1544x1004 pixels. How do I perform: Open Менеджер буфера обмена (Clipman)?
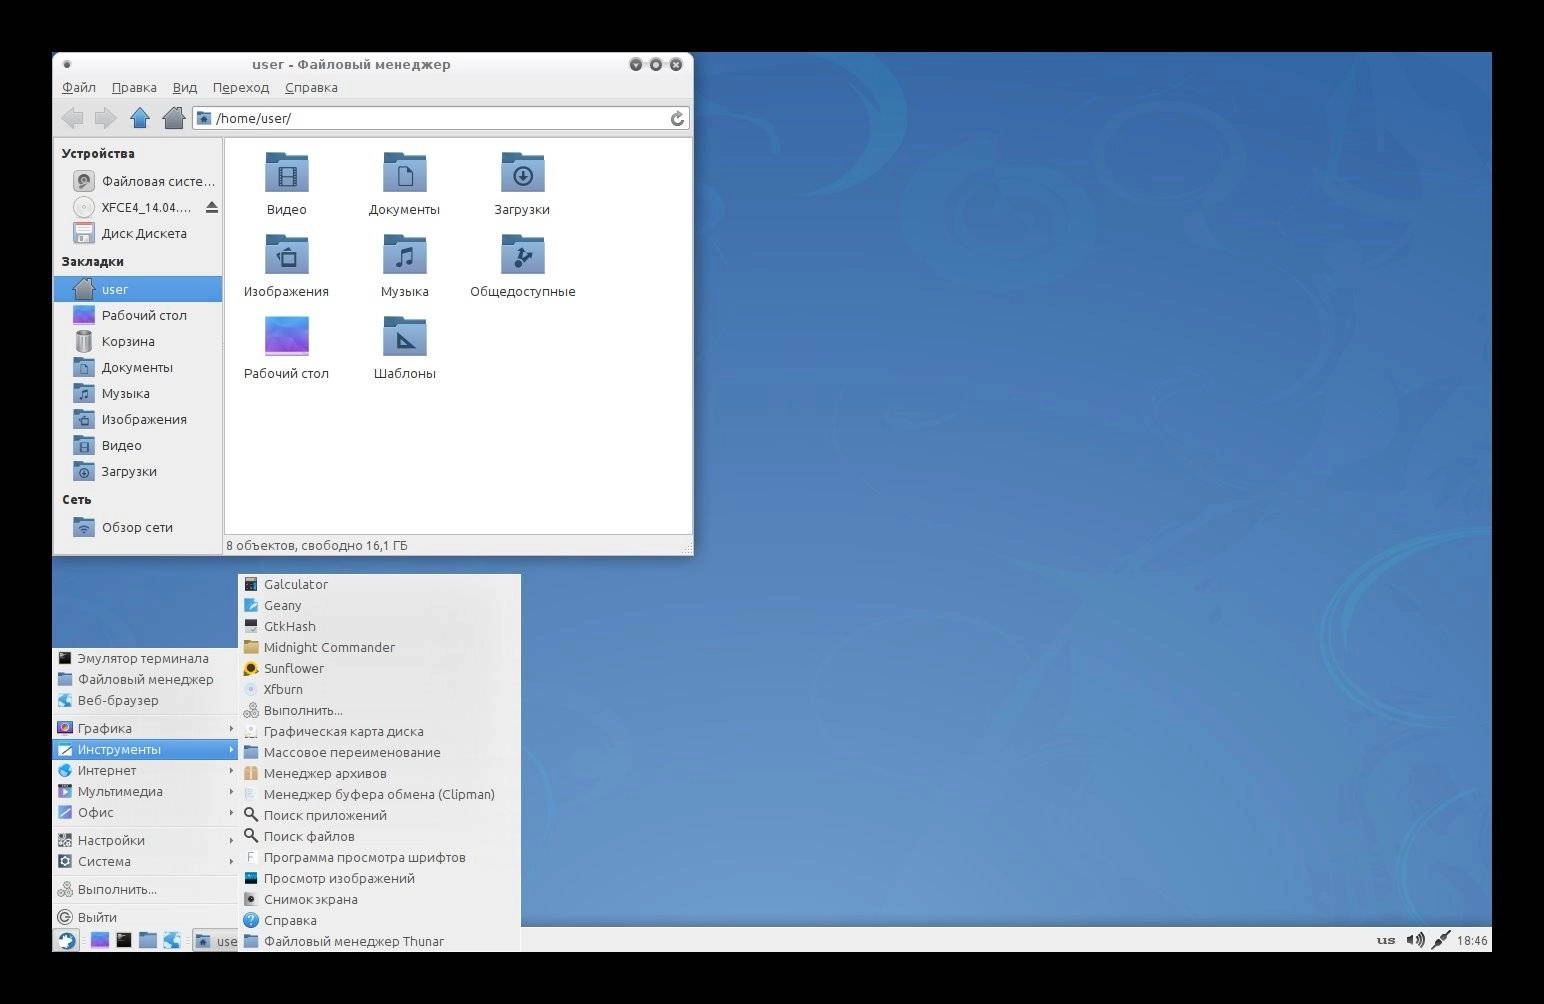379,794
